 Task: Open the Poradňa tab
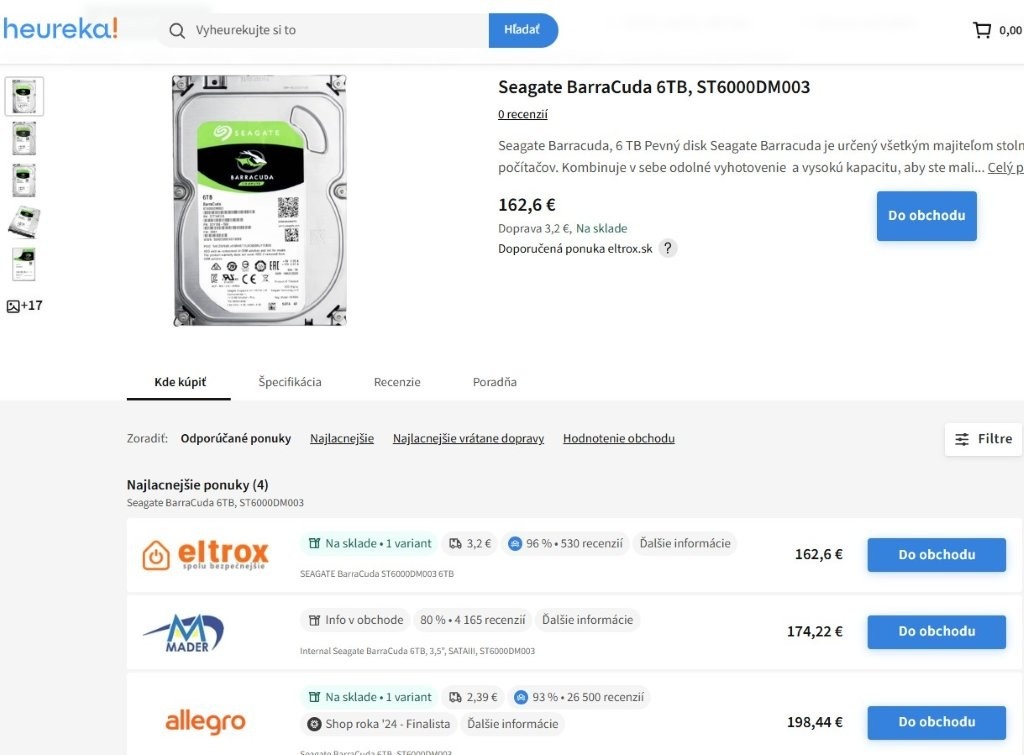click(494, 382)
